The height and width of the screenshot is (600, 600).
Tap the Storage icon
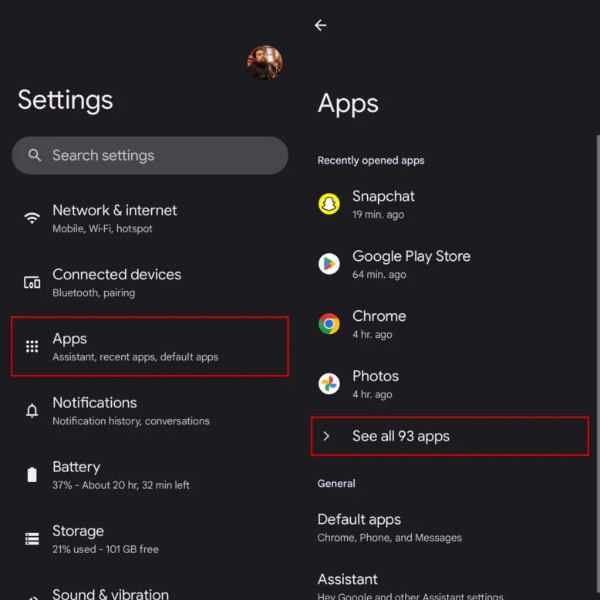click(x=32, y=539)
